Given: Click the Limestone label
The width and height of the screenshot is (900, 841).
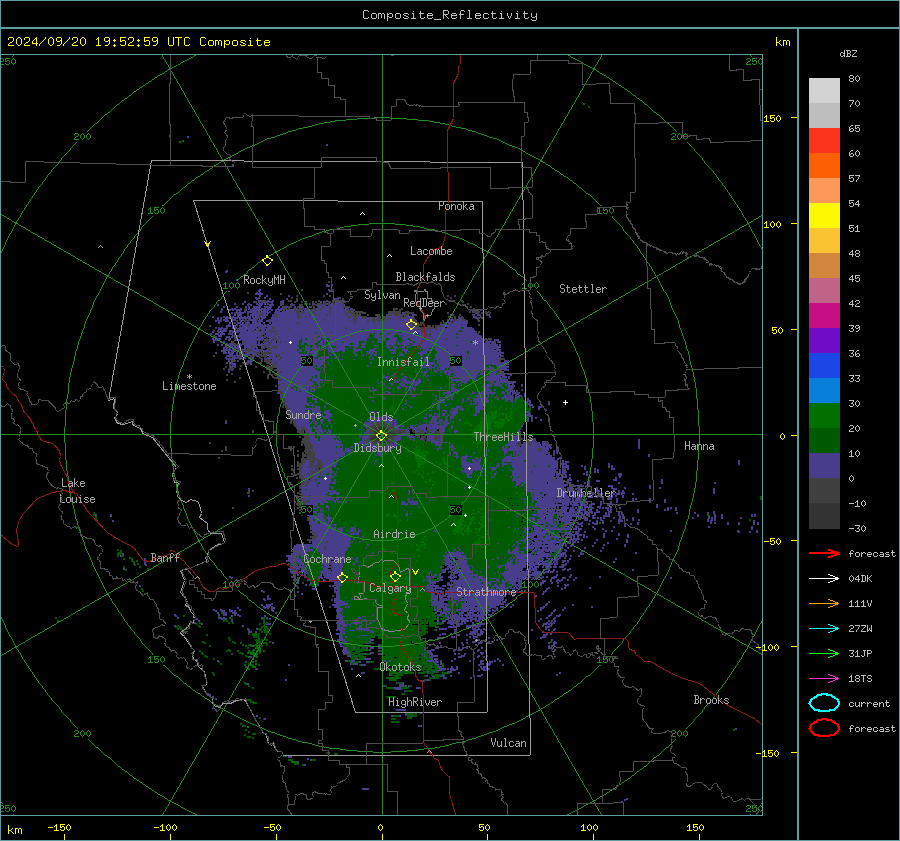Looking at the screenshot, I should [189, 386].
